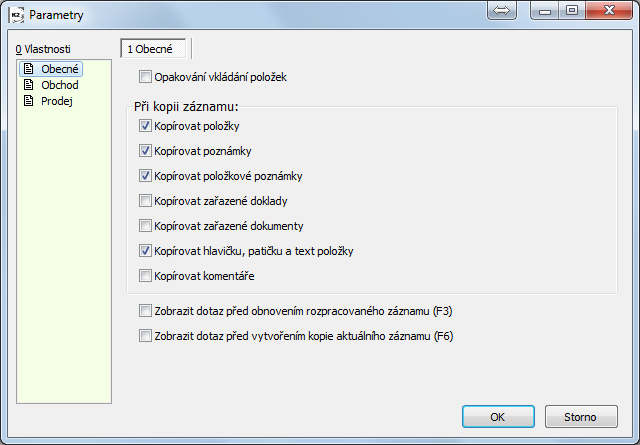Click the document icon beside Obecné
Screen dimensions: 640x445
(29, 69)
